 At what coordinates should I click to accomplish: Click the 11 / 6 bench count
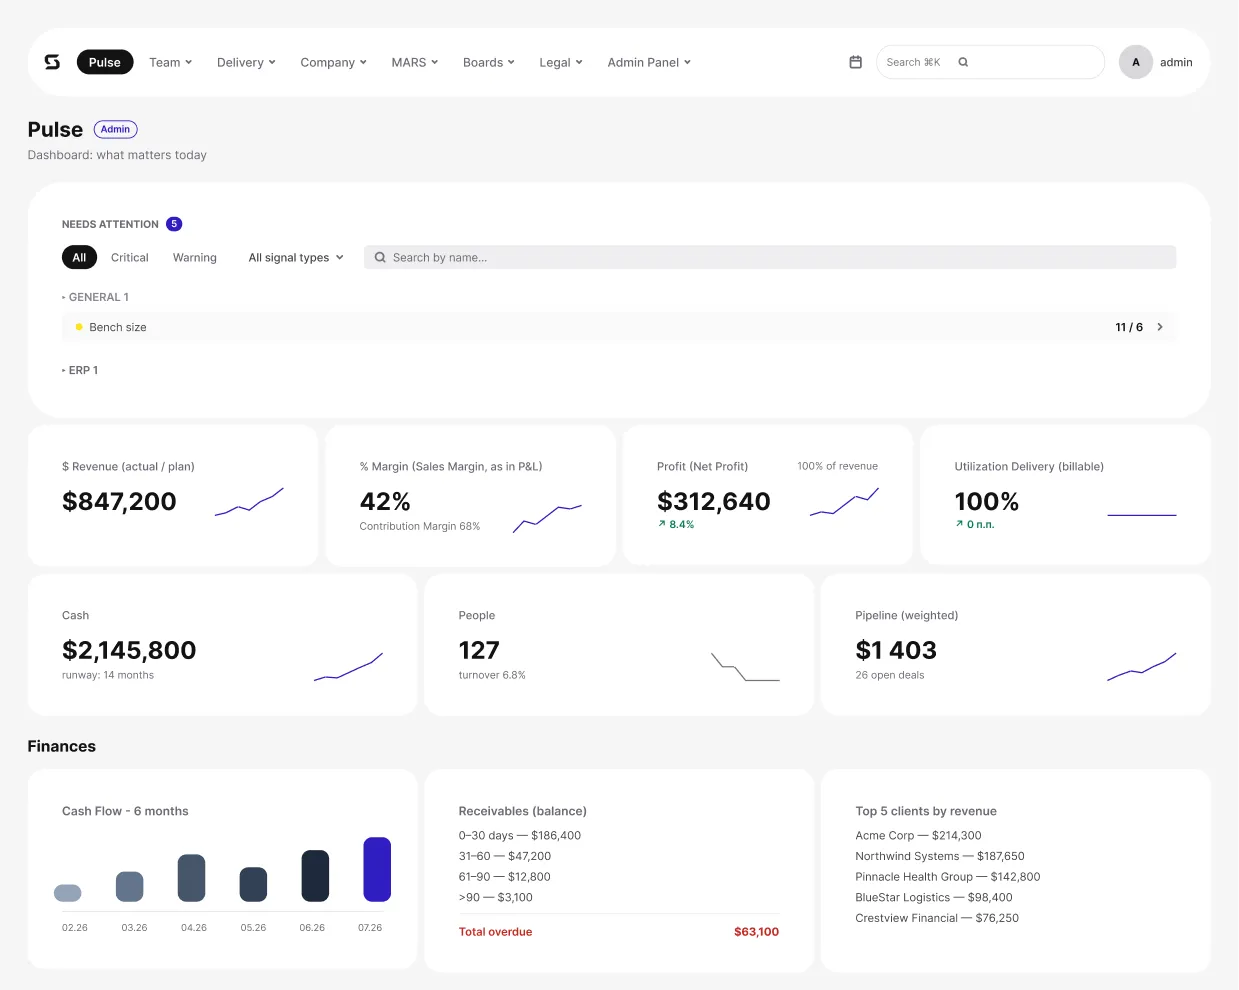coord(1129,327)
